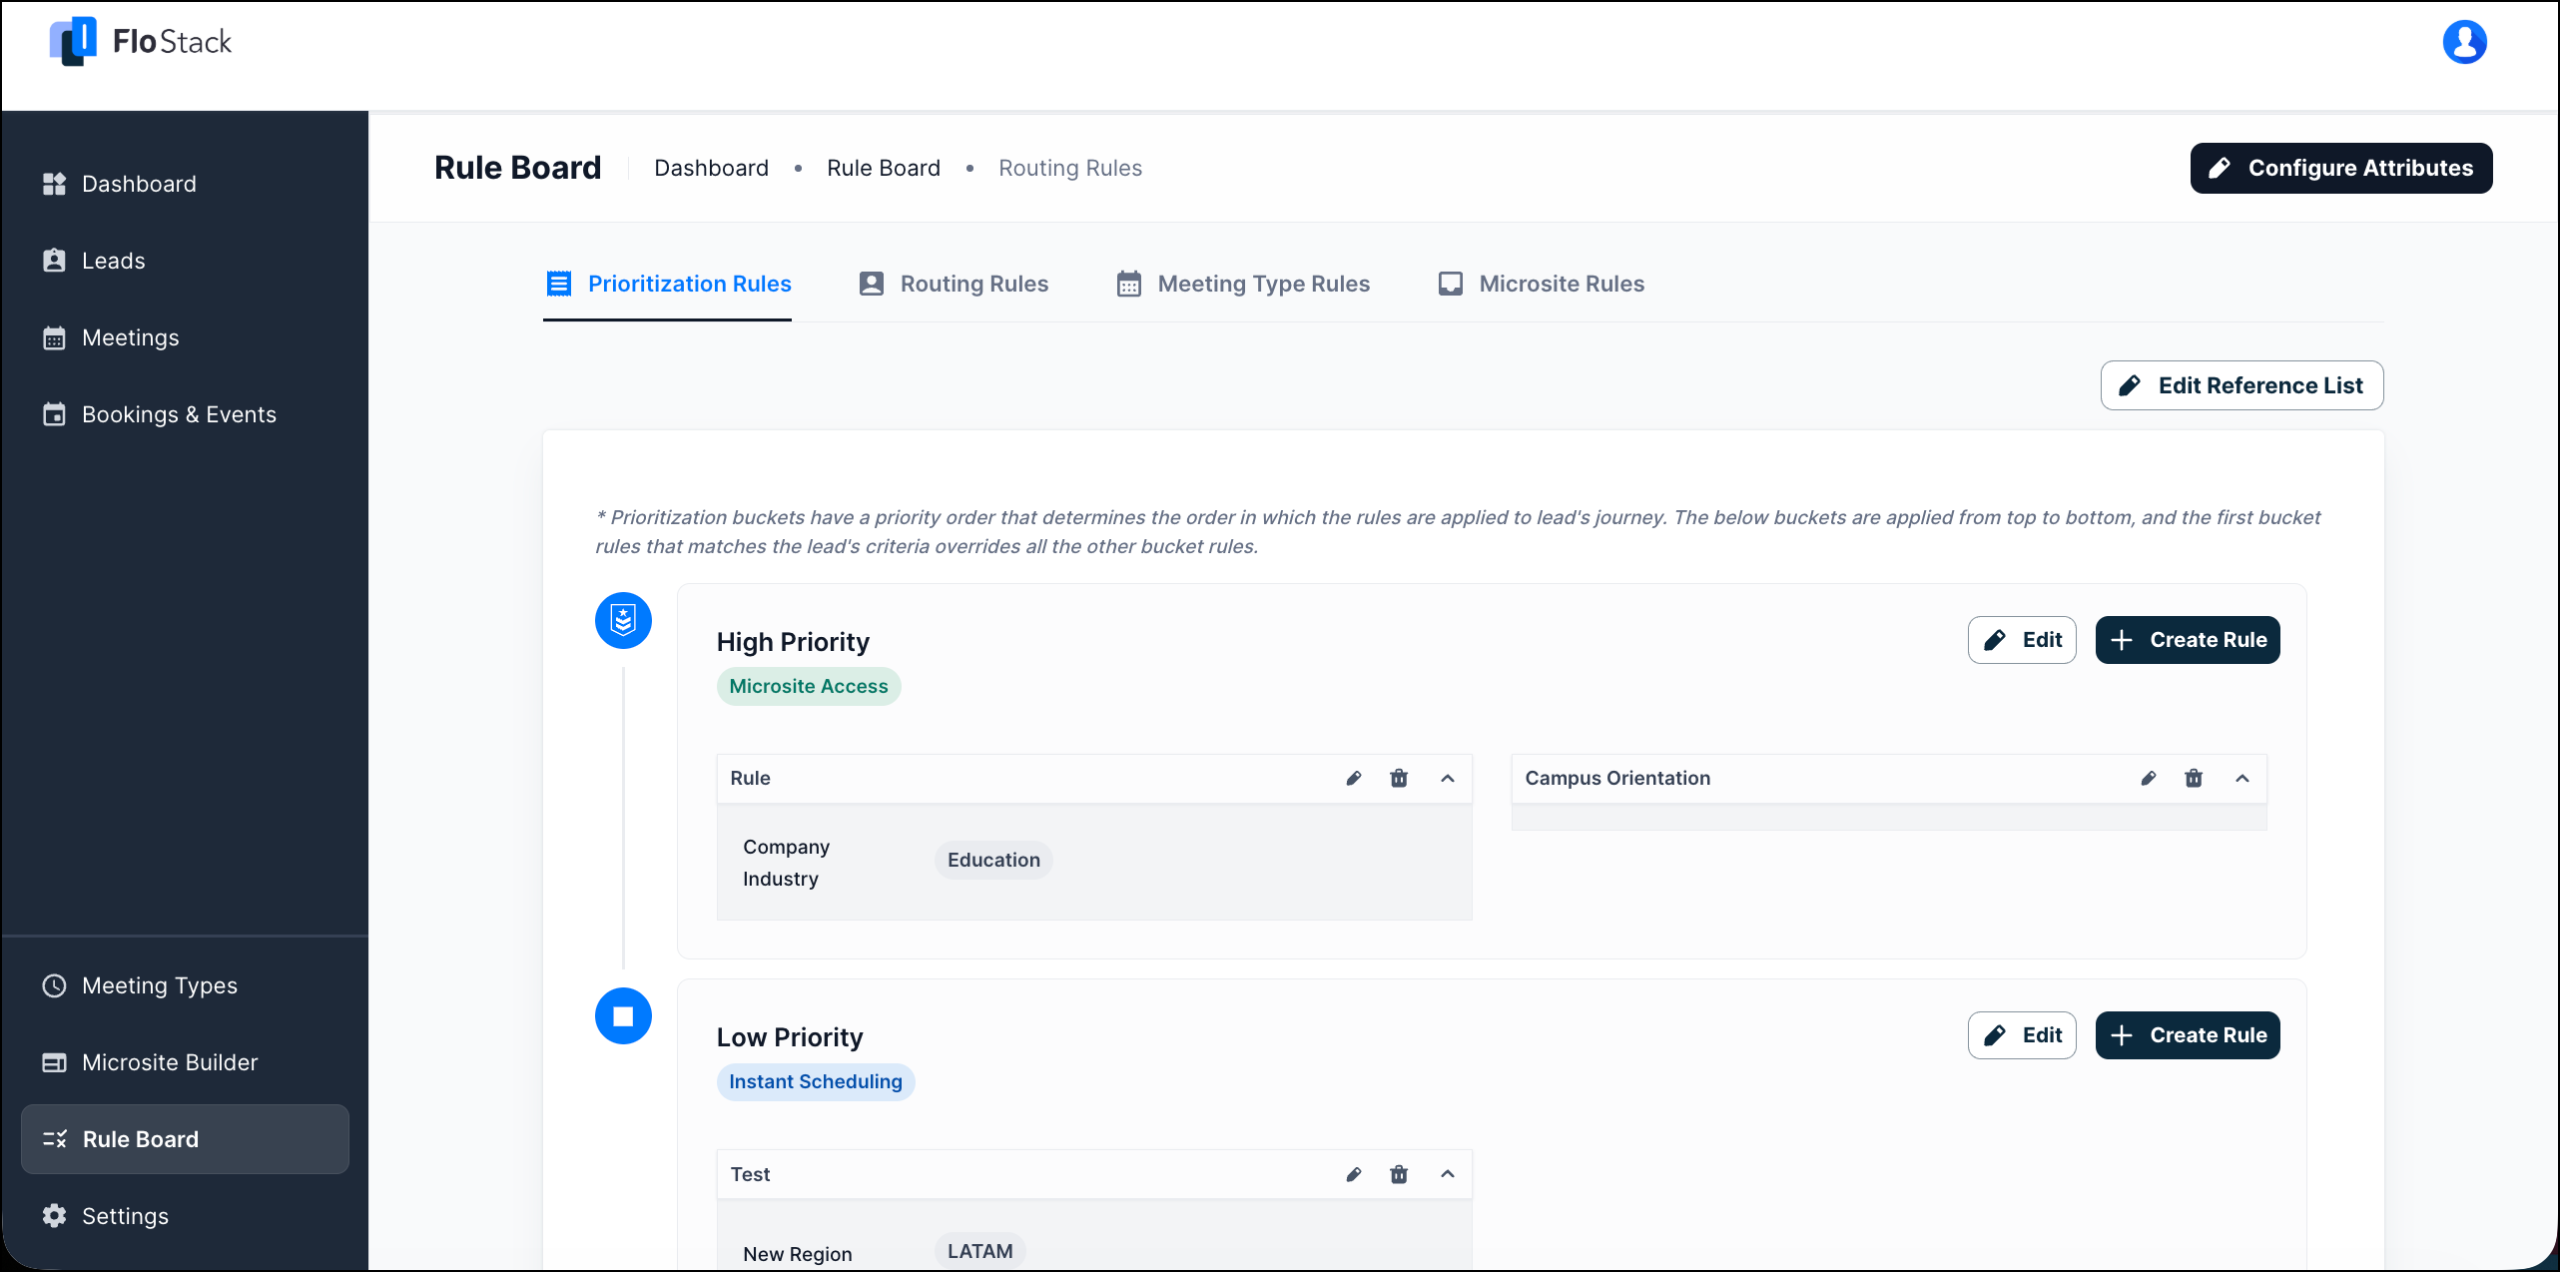The height and width of the screenshot is (1272, 2560).
Task: Go to Rule Board via breadcrumb link
Action: click(883, 168)
